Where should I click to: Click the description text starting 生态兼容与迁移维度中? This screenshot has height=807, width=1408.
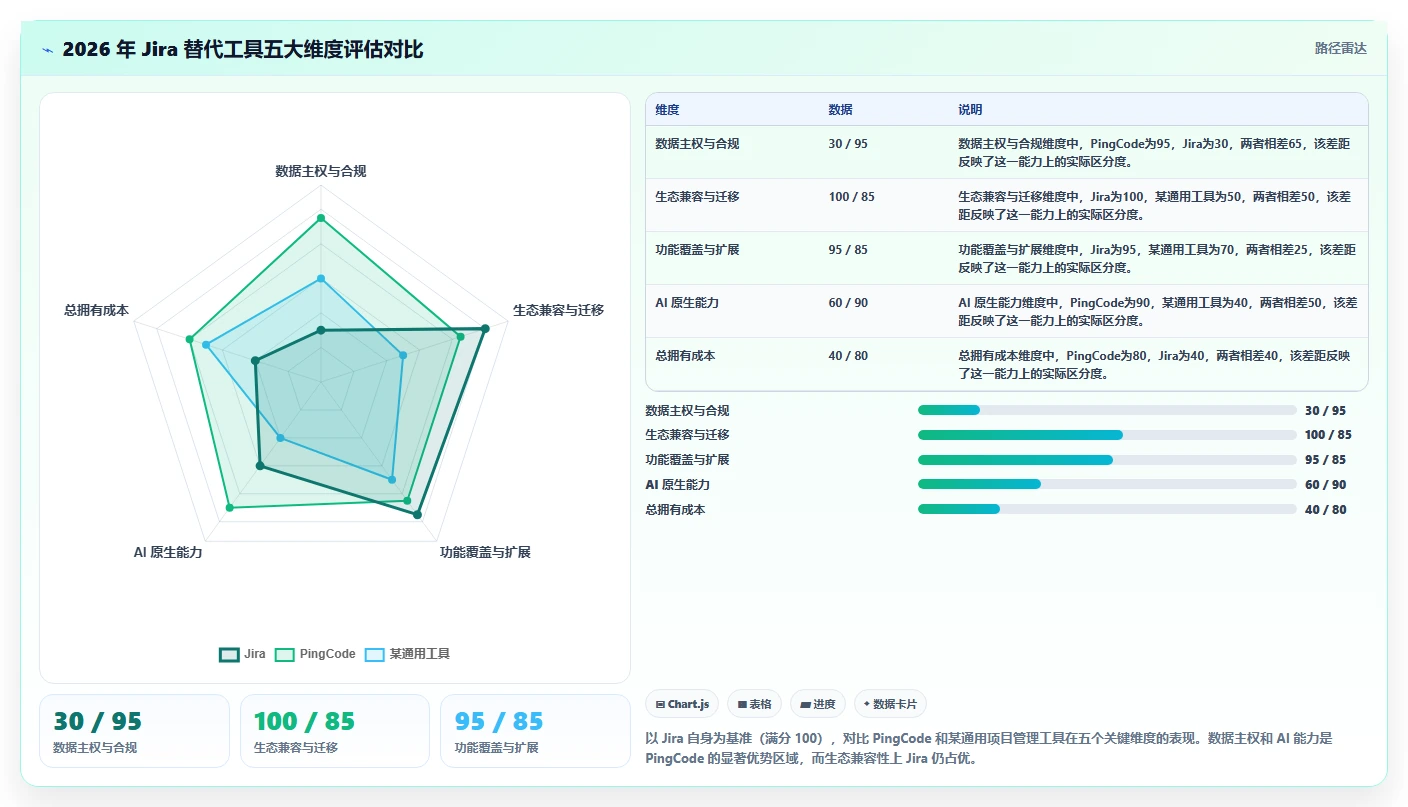point(1157,205)
